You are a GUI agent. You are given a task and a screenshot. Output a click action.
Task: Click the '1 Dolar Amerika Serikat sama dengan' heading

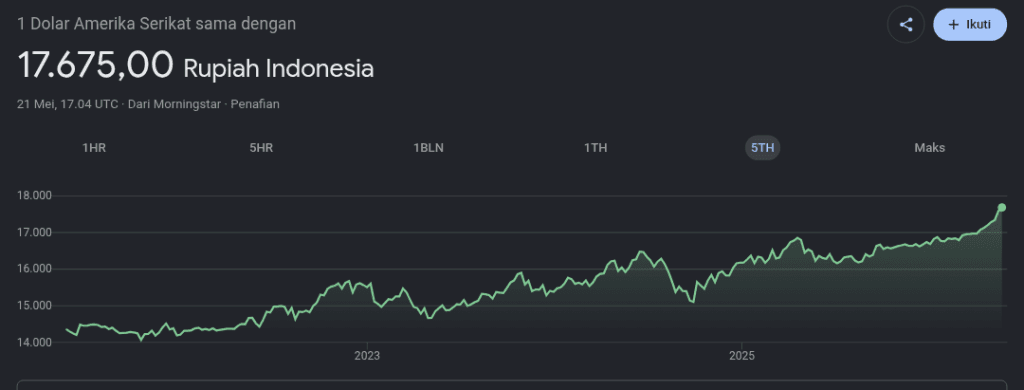(x=157, y=24)
